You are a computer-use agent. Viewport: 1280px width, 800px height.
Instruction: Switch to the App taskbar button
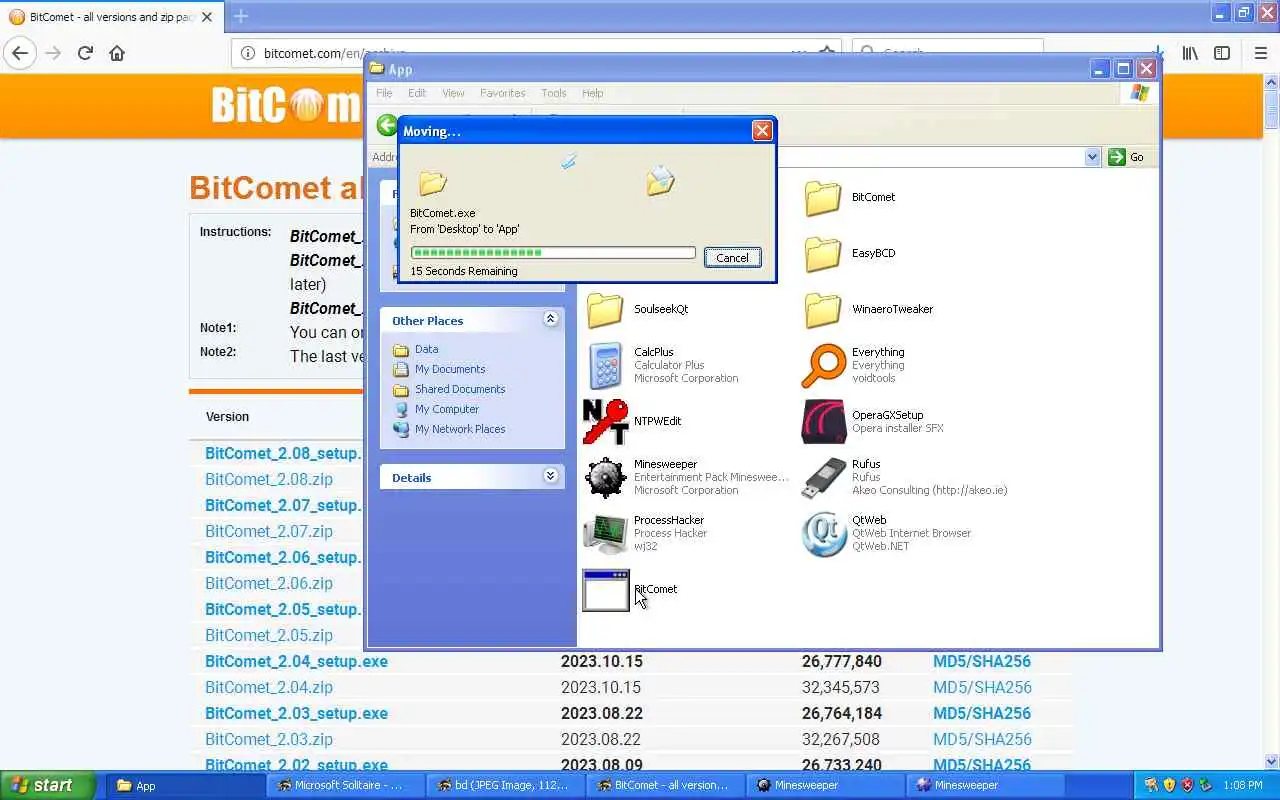point(185,785)
